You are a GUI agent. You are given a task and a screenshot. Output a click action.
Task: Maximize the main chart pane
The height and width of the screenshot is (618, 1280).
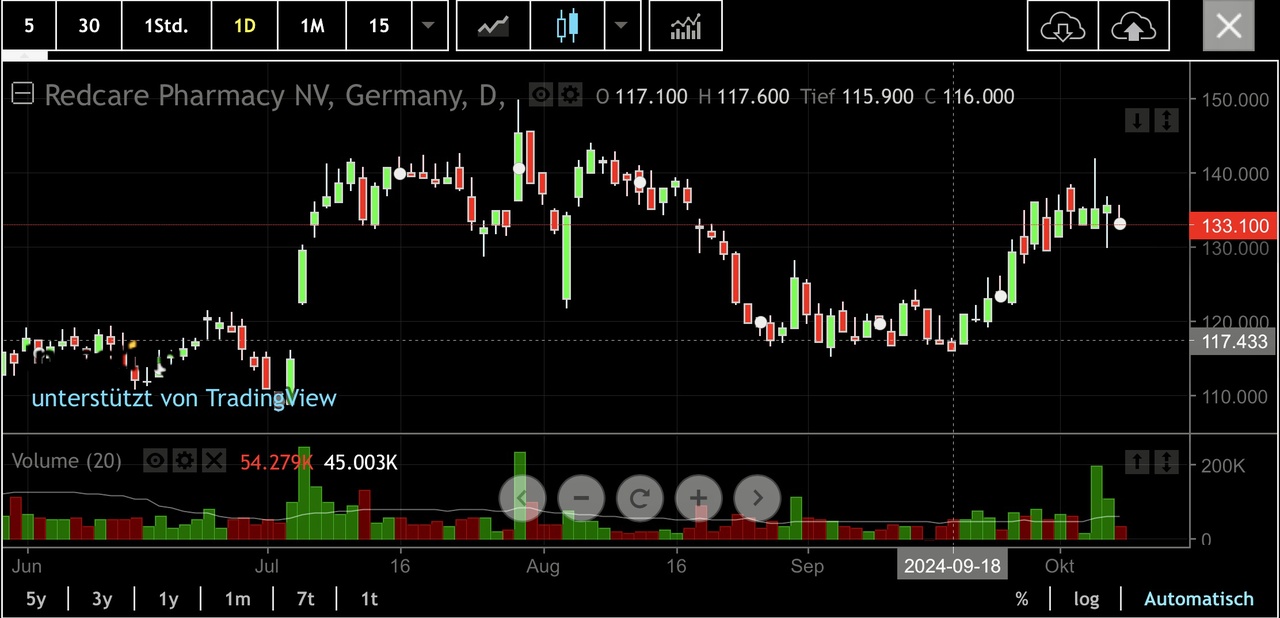1167,121
